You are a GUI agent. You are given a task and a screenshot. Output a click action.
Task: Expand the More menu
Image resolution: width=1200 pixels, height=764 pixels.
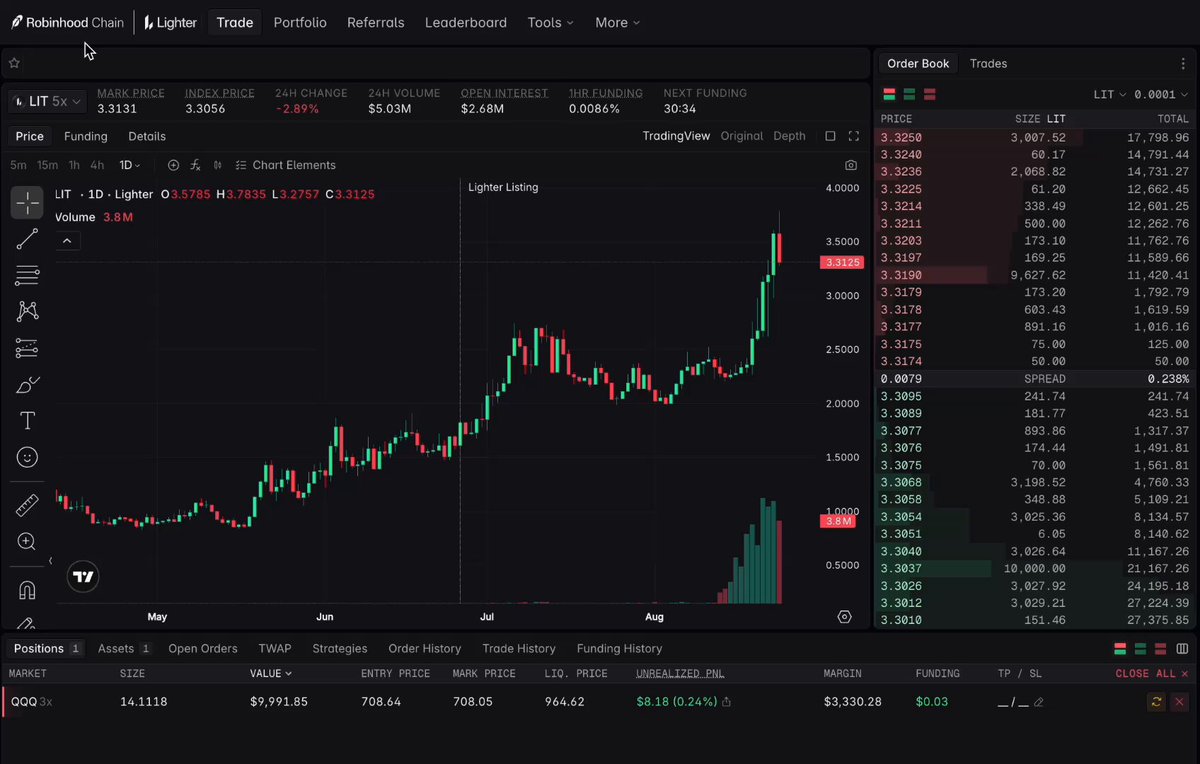[x=618, y=22]
